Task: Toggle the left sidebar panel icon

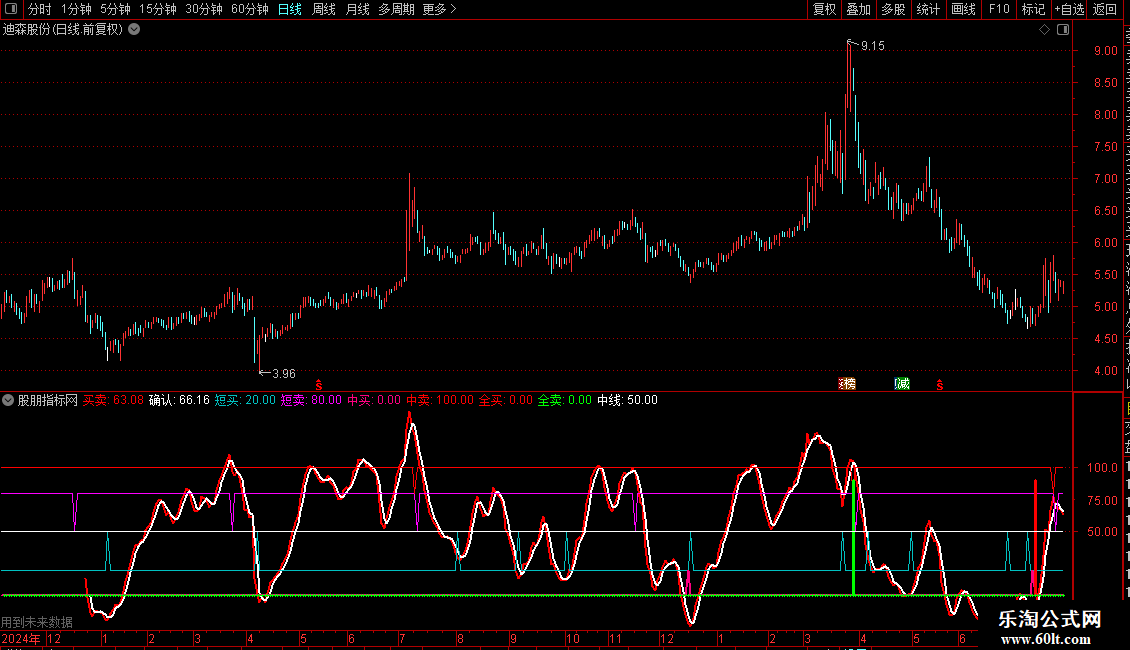Action: (11, 9)
